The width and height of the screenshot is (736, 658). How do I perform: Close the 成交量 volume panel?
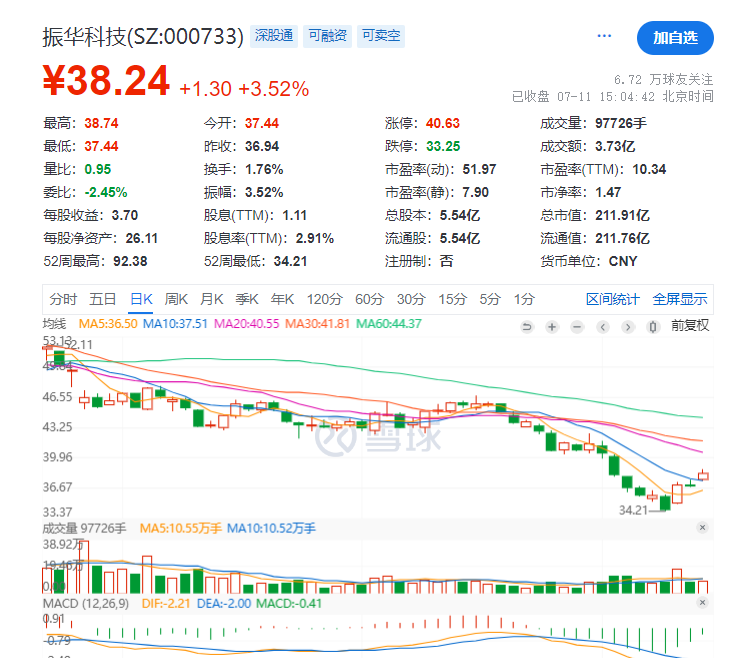(x=702, y=528)
